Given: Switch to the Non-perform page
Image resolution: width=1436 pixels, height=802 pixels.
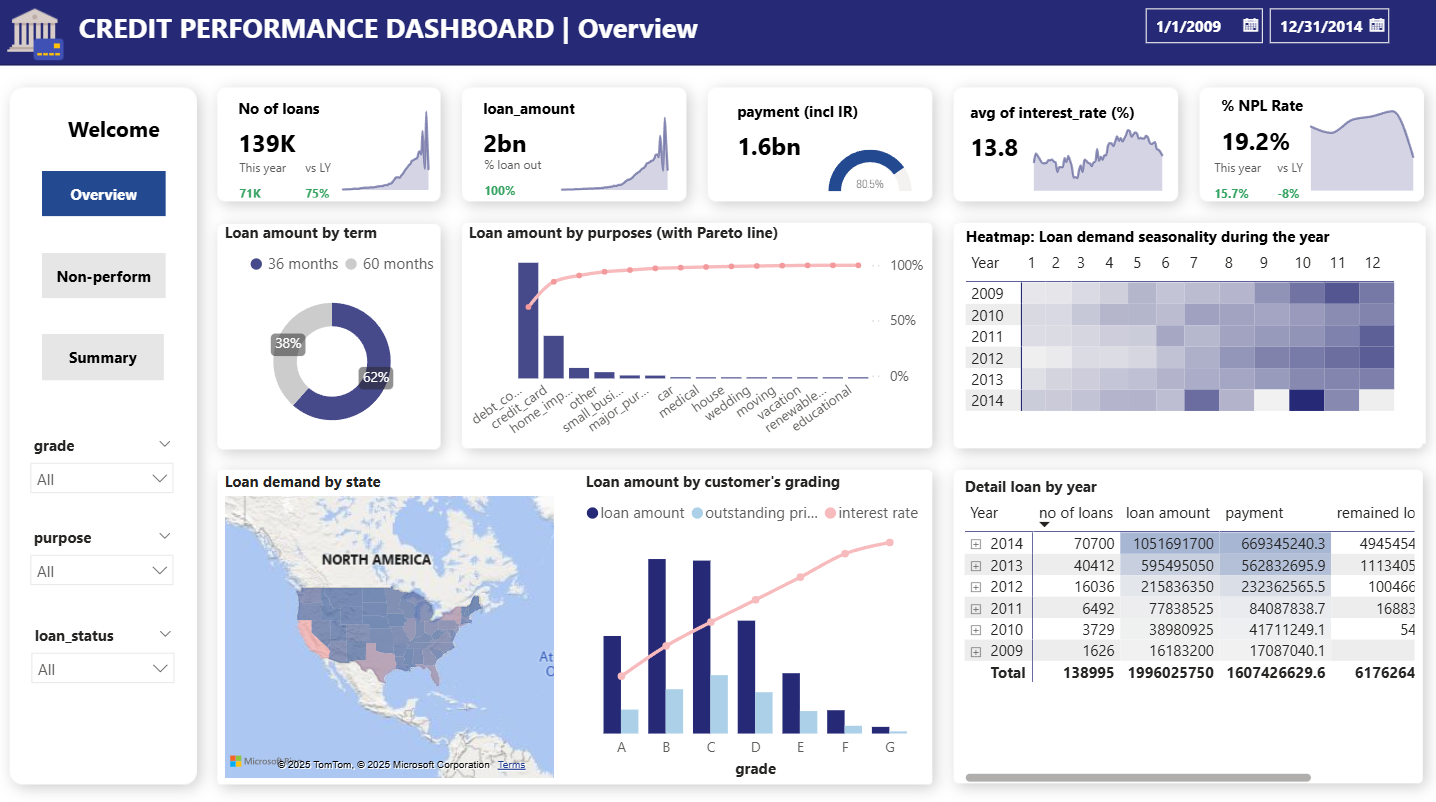Looking at the screenshot, I should click(103, 276).
